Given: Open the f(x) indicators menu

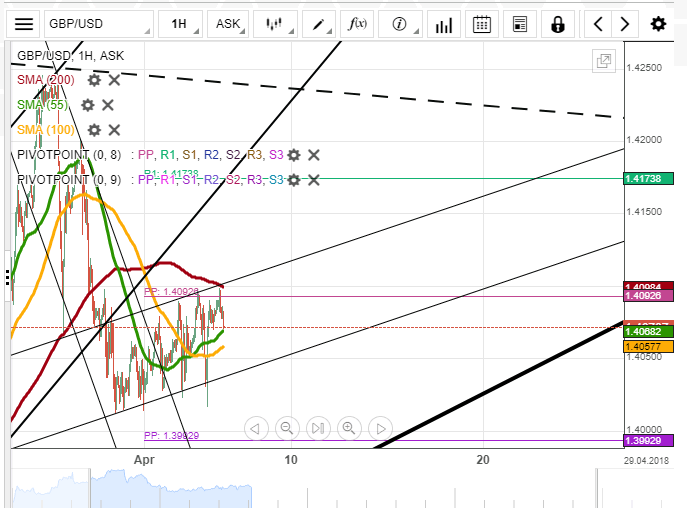Looking at the screenshot, I should point(357,24).
